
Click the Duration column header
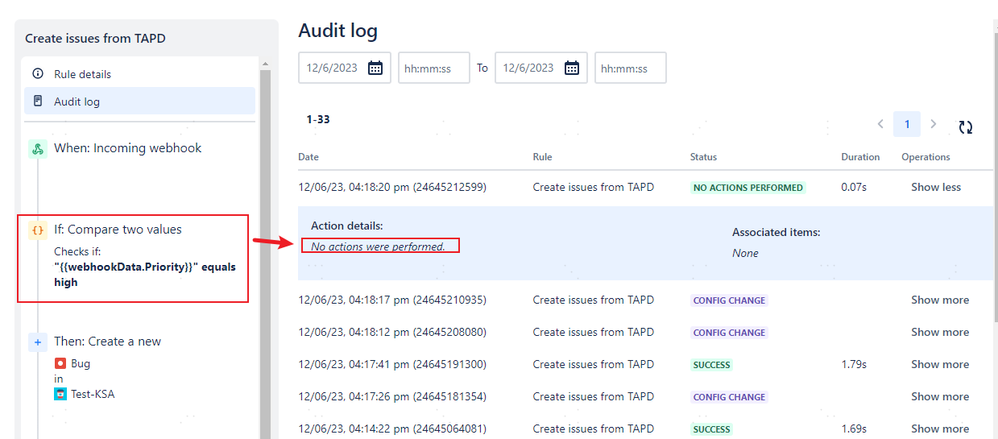pyautogui.click(x=860, y=157)
